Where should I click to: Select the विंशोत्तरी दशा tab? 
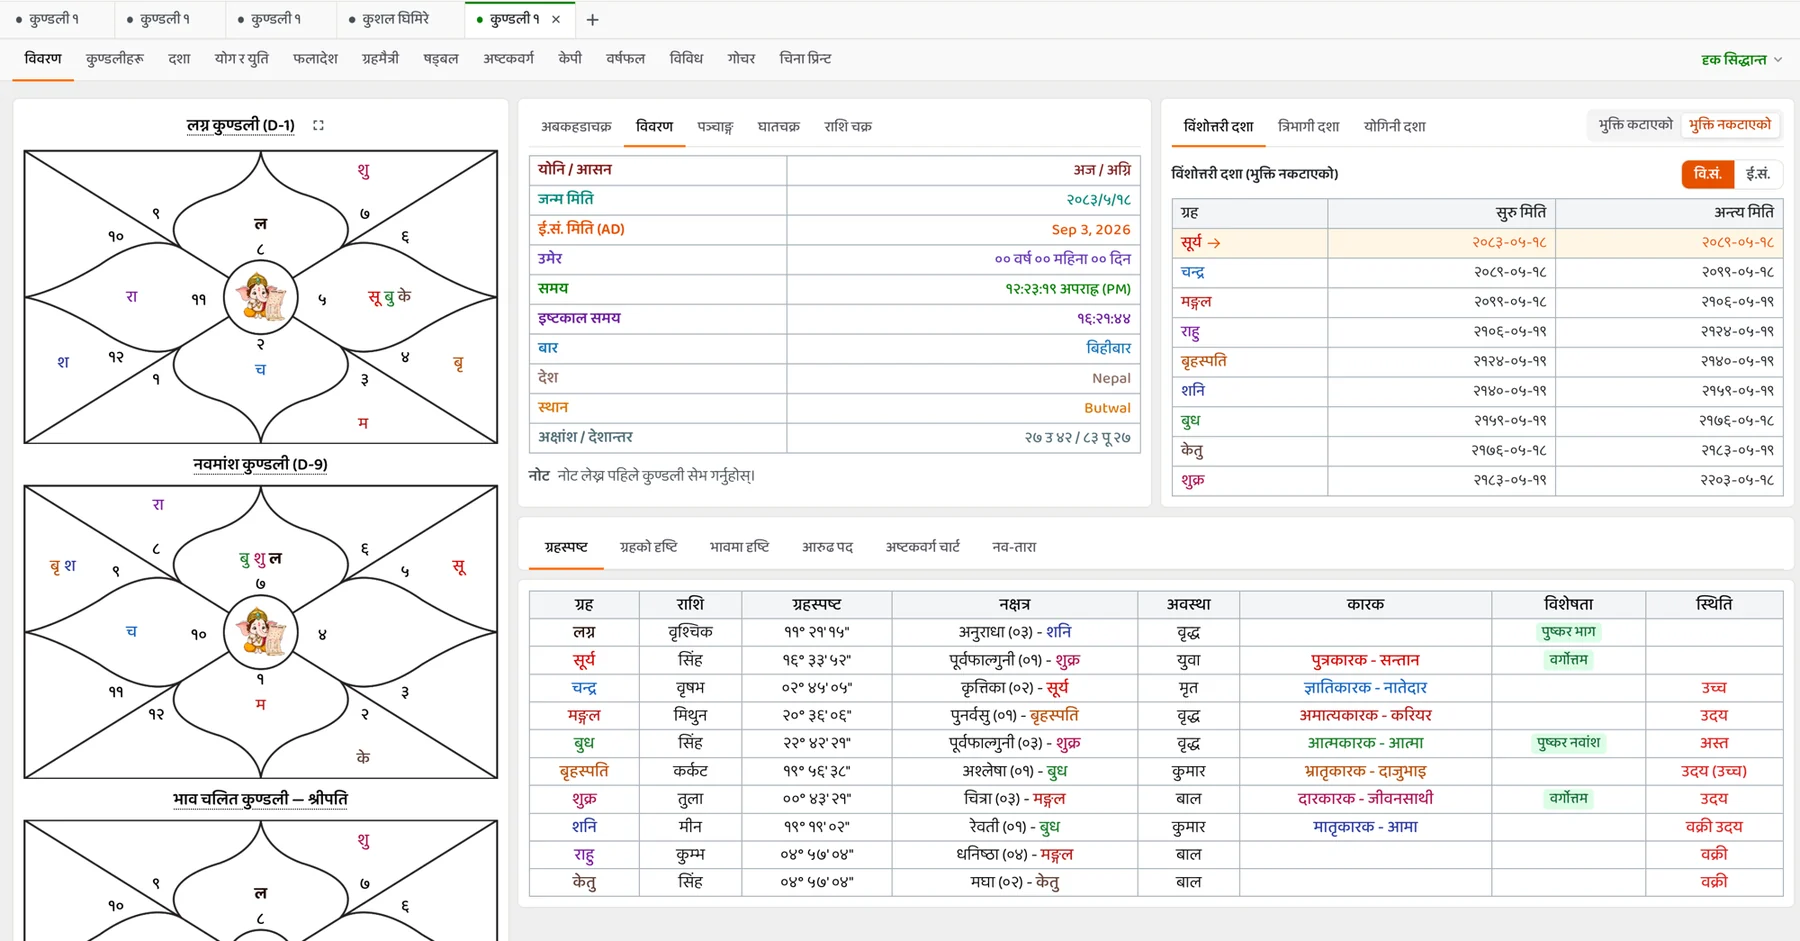(1218, 127)
